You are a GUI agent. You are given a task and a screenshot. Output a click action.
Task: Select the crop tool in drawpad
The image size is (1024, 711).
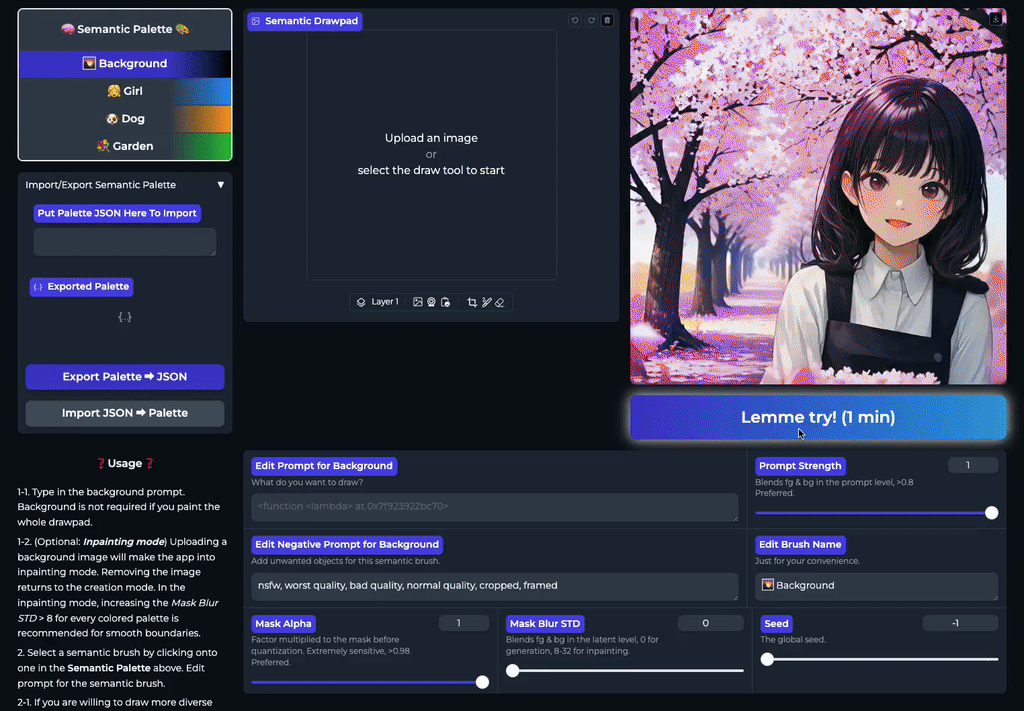point(472,302)
